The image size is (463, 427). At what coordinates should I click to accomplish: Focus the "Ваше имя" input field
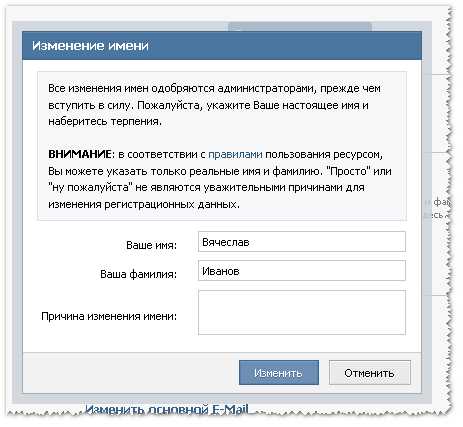point(302,242)
